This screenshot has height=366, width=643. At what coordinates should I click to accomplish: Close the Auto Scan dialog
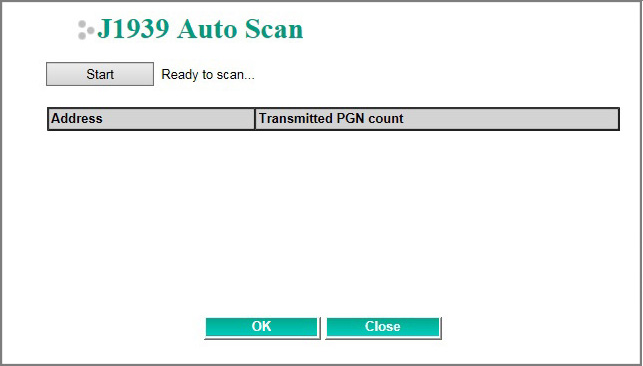pyautogui.click(x=383, y=328)
